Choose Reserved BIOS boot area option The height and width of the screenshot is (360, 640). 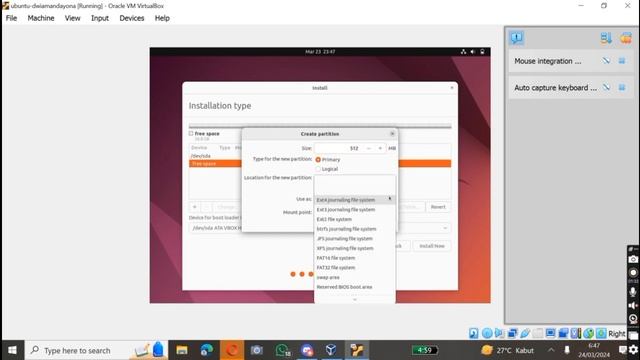click(x=354, y=287)
